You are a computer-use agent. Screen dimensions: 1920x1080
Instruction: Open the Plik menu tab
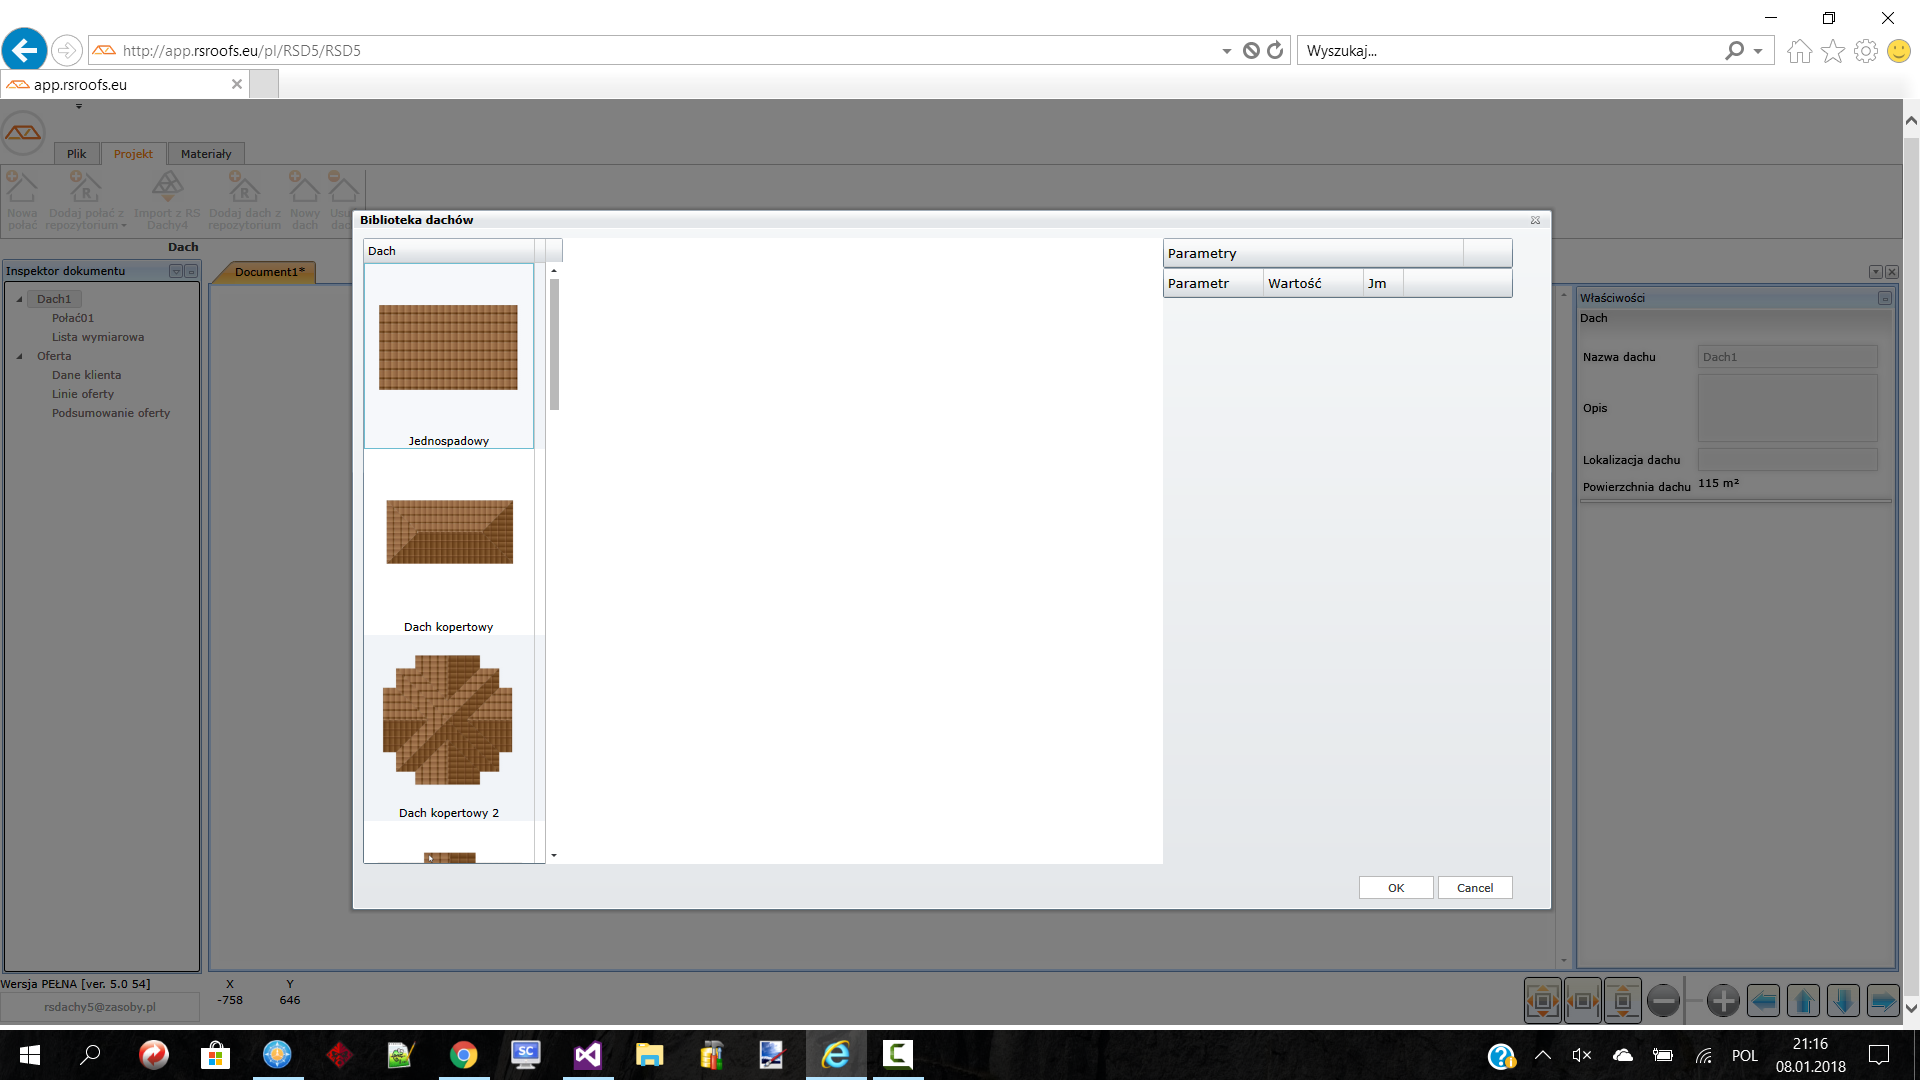pos(76,154)
